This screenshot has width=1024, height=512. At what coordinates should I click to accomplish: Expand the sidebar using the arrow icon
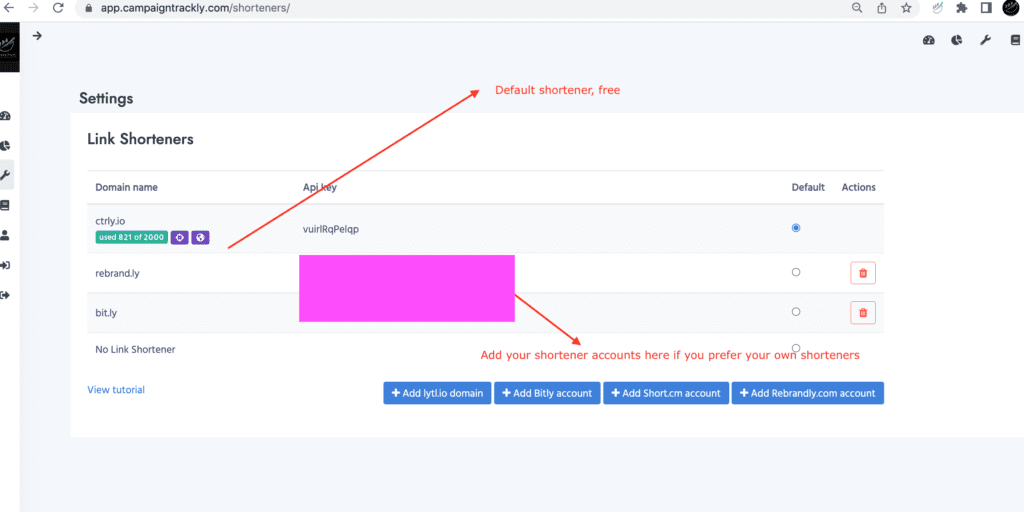coord(37,36)
